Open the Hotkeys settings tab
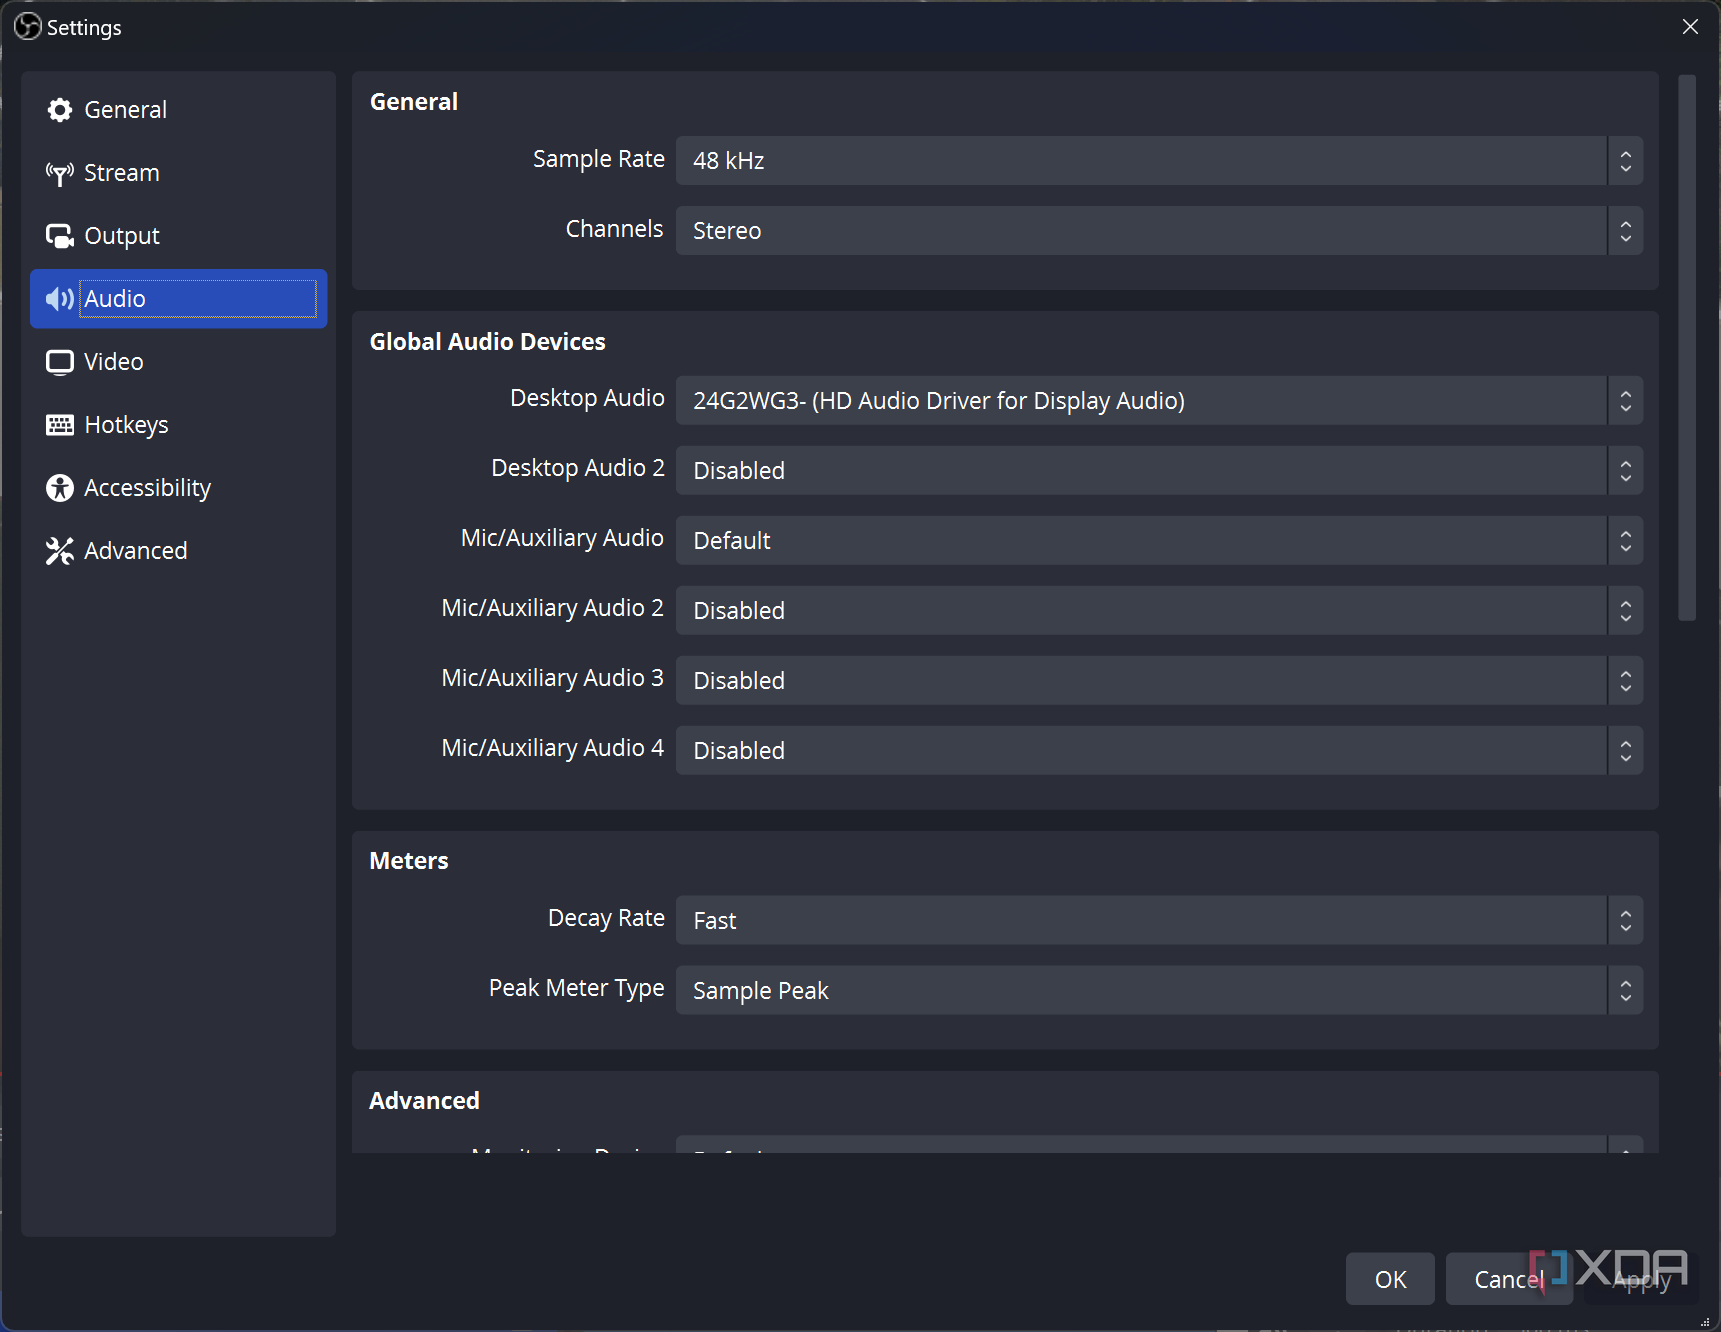Viewport: 1721px width, 1332px height. [179, 425]
